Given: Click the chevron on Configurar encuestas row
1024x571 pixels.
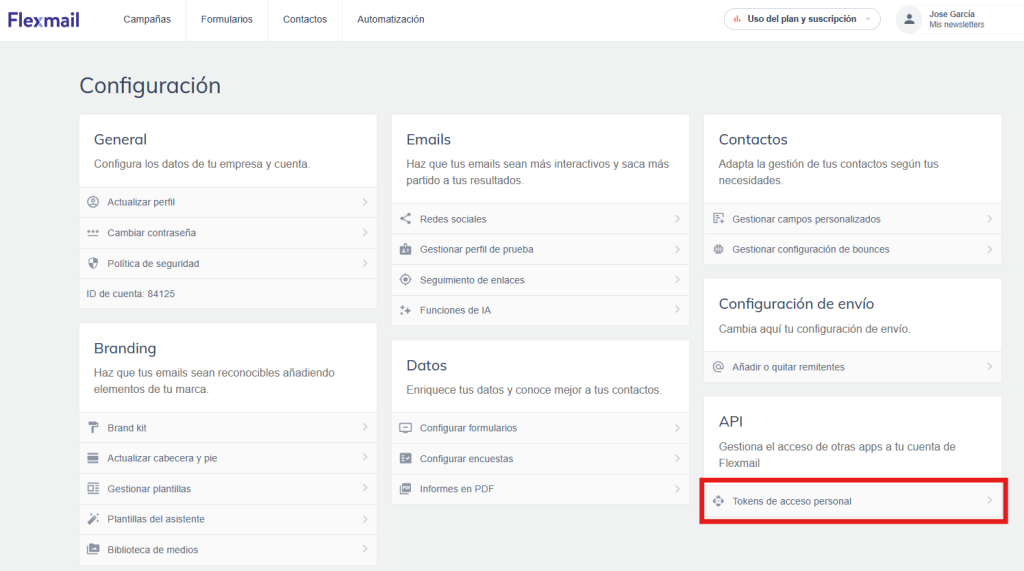Looking at the screenshot, I should tap(677, 459).
